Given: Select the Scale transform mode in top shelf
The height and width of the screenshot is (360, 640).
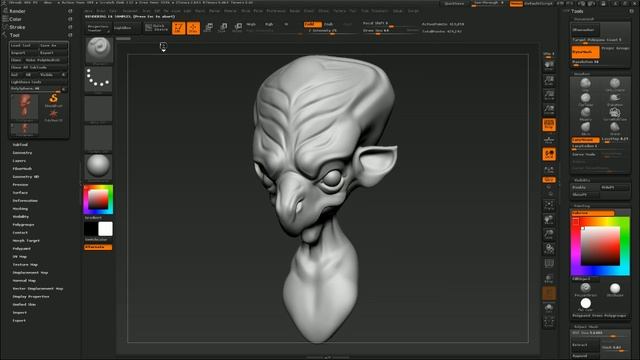Looking at the screenshot, I should pos(223,27).
